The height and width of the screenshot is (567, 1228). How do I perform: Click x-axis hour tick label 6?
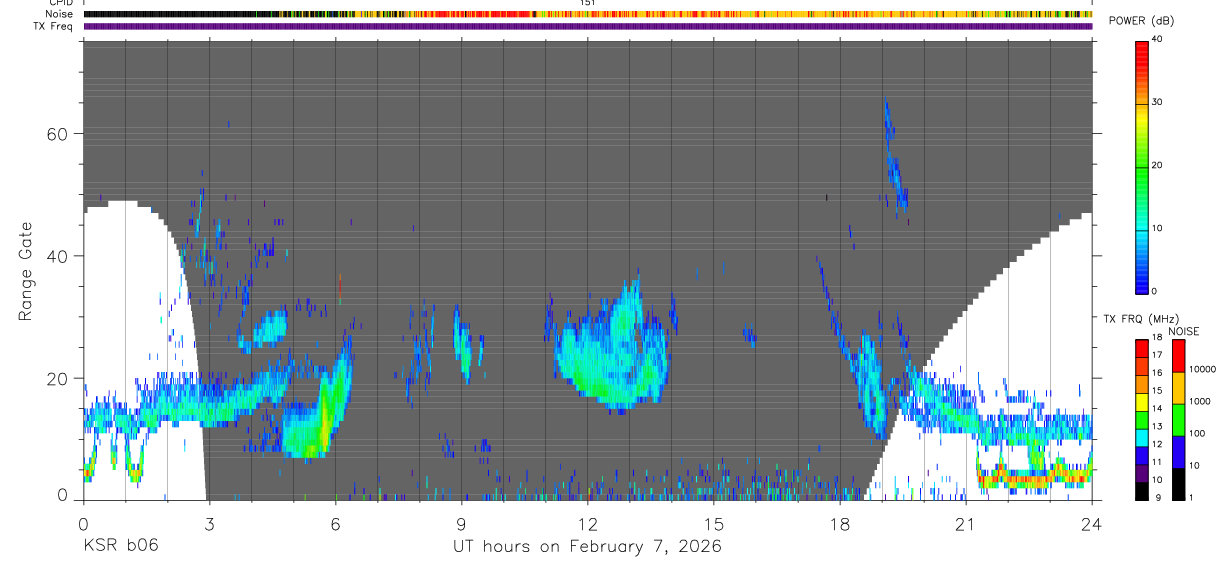point(335,523)
